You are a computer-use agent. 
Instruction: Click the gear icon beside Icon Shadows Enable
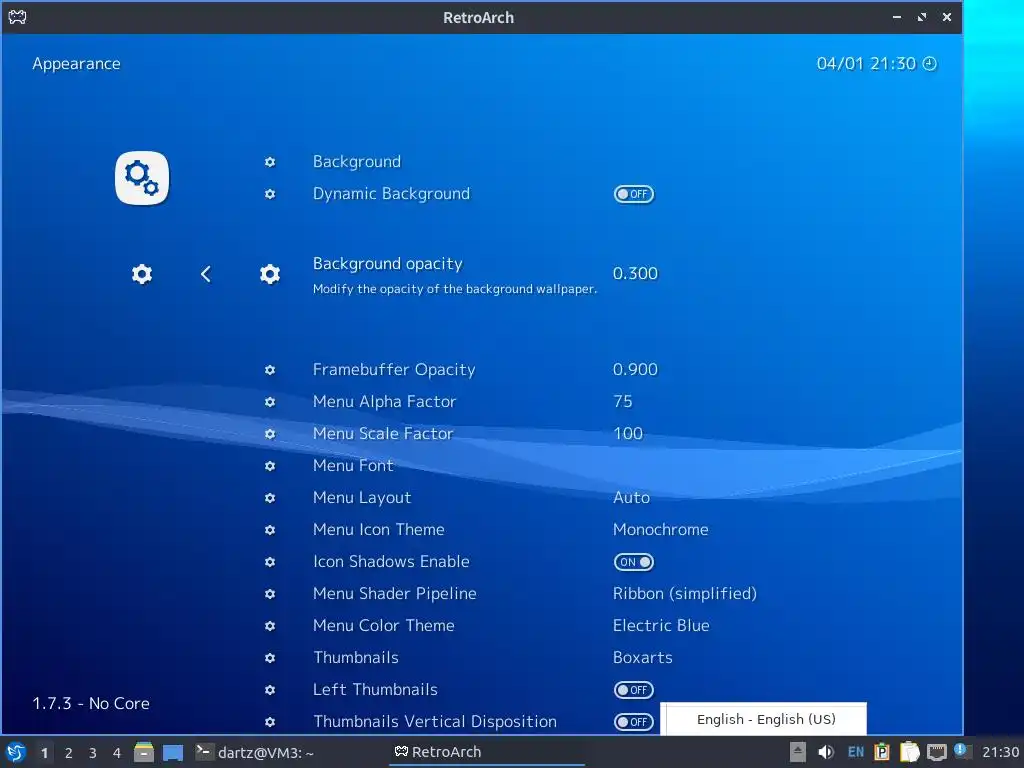[270, 562]
